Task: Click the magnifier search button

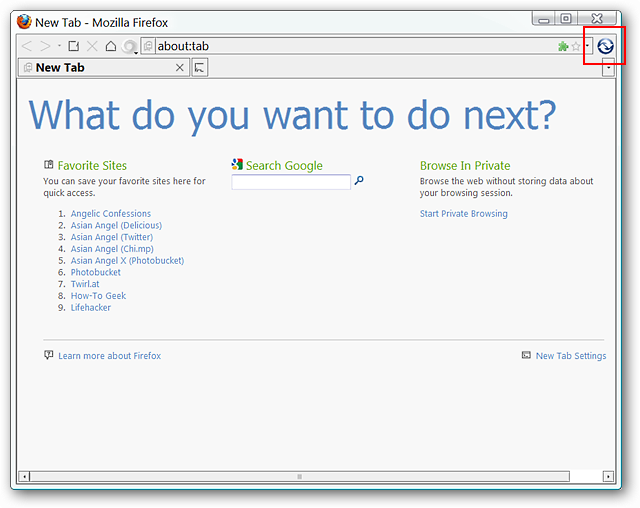Action: (359, 180)
